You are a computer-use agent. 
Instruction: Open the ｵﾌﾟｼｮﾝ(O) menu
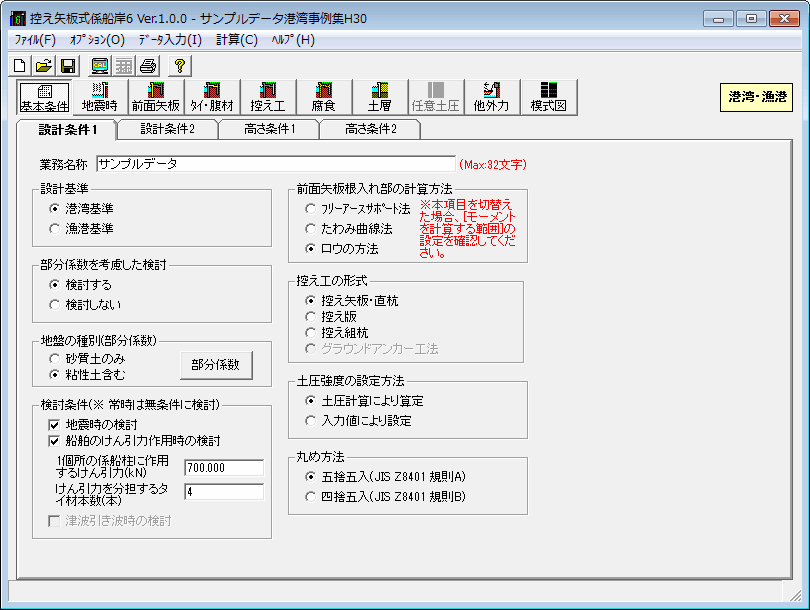point(97,40)
